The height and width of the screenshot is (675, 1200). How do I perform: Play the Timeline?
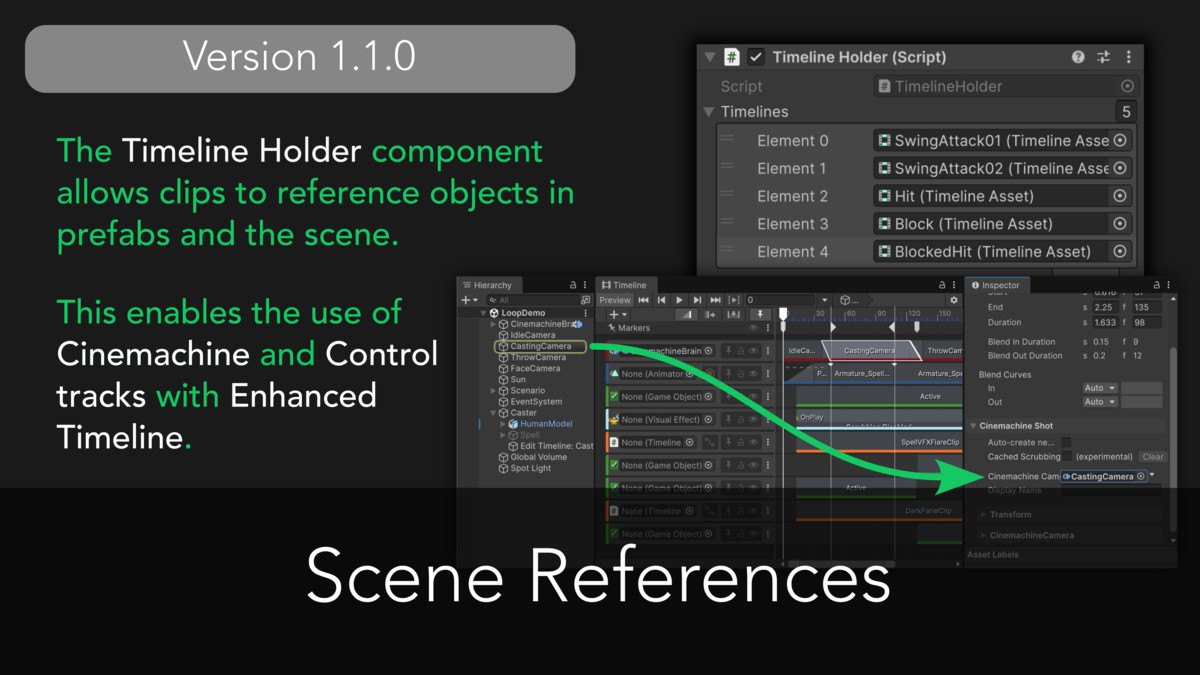tap(679, 300)
